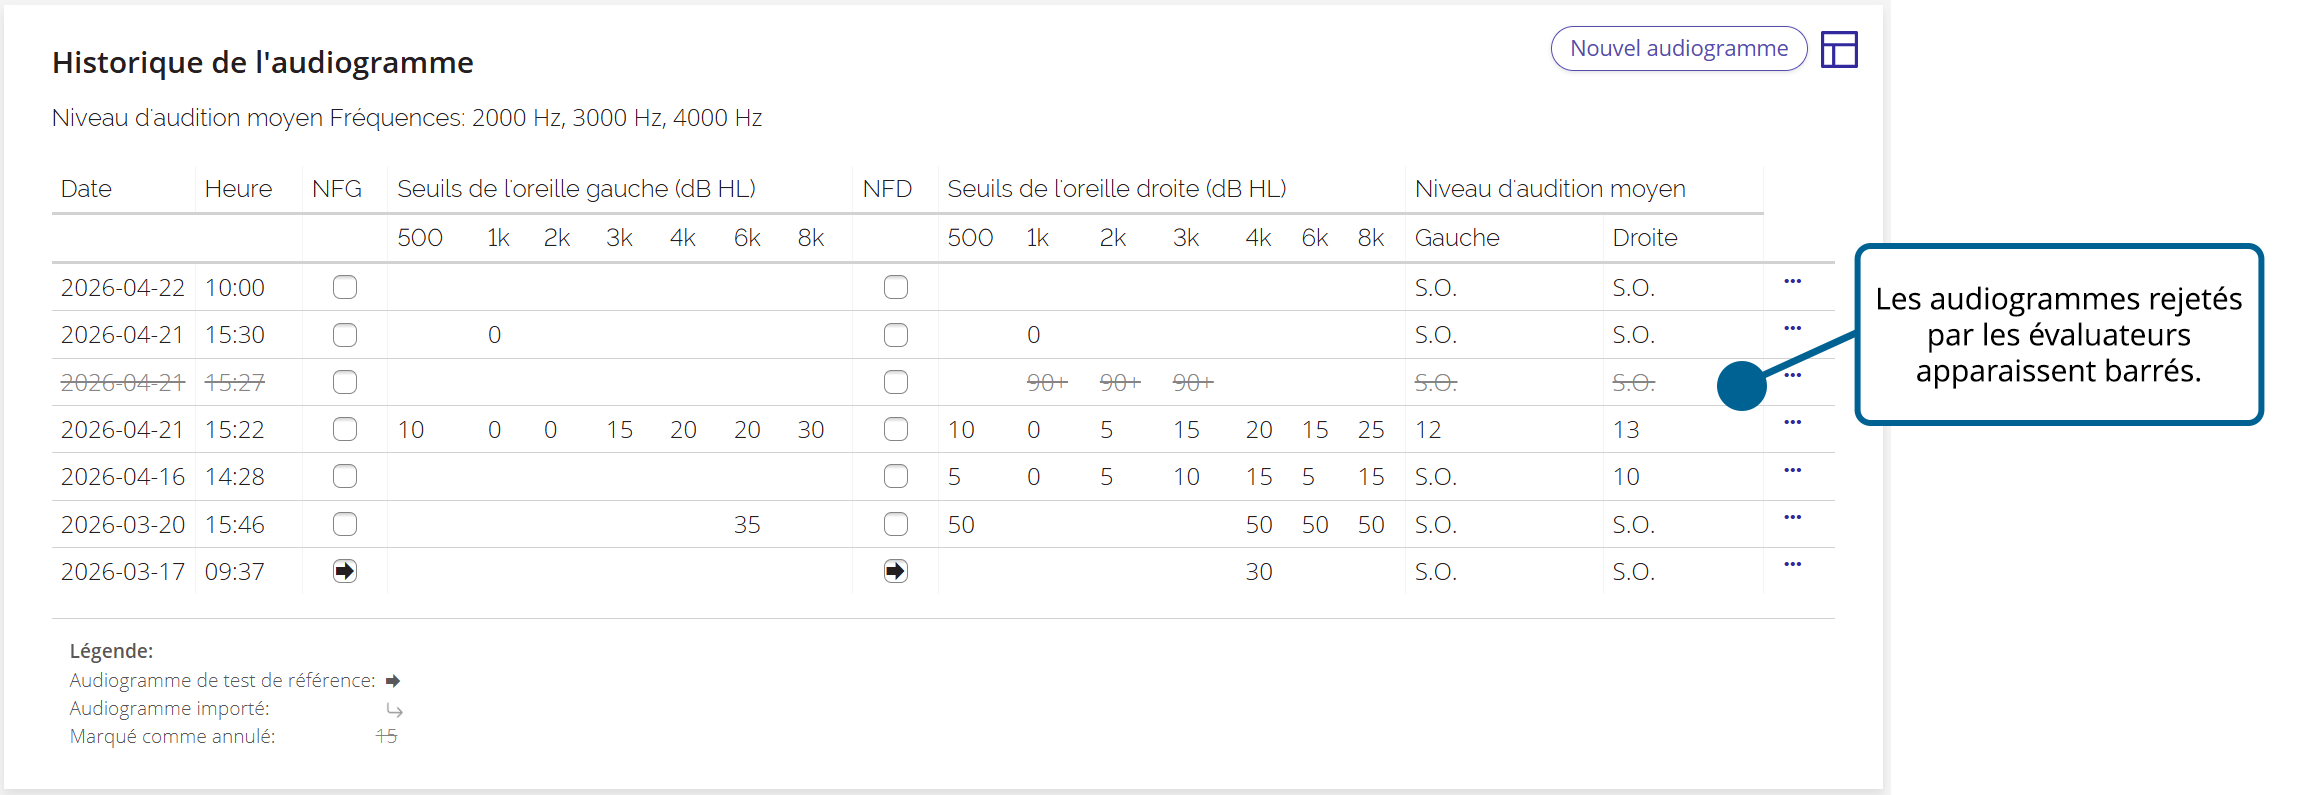Click the NFD reference arrow on the 2026-03-17 row
The image size is (2315, 795).
(896, 571)
